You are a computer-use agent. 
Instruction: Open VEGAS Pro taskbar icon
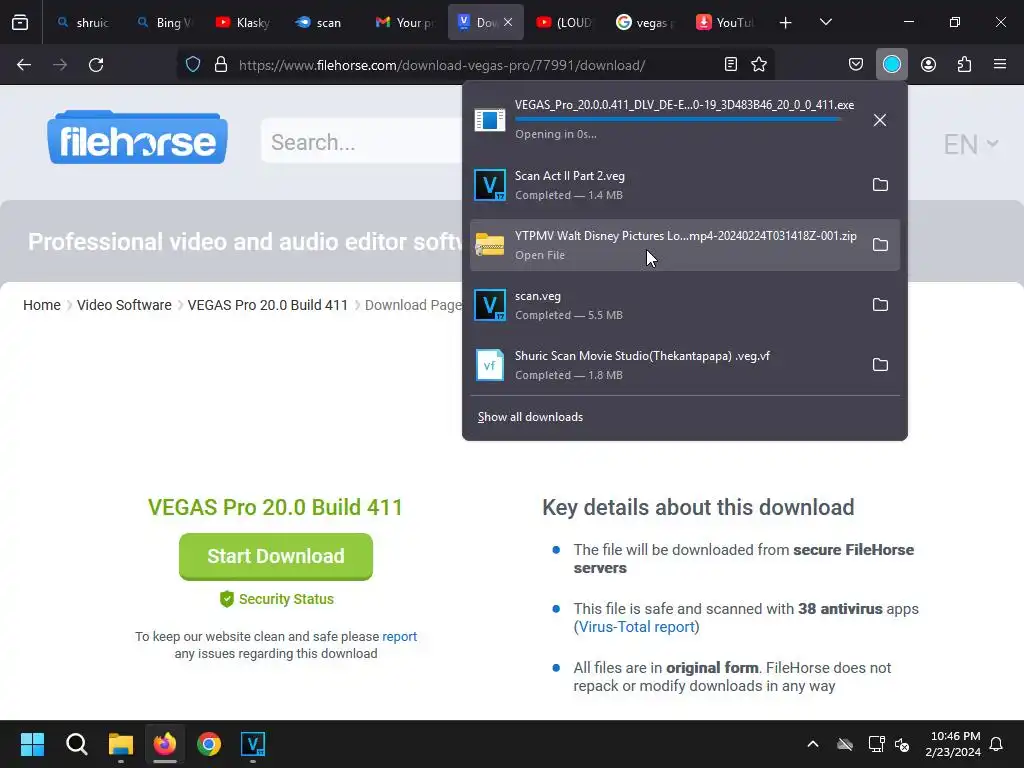[253, 744]
